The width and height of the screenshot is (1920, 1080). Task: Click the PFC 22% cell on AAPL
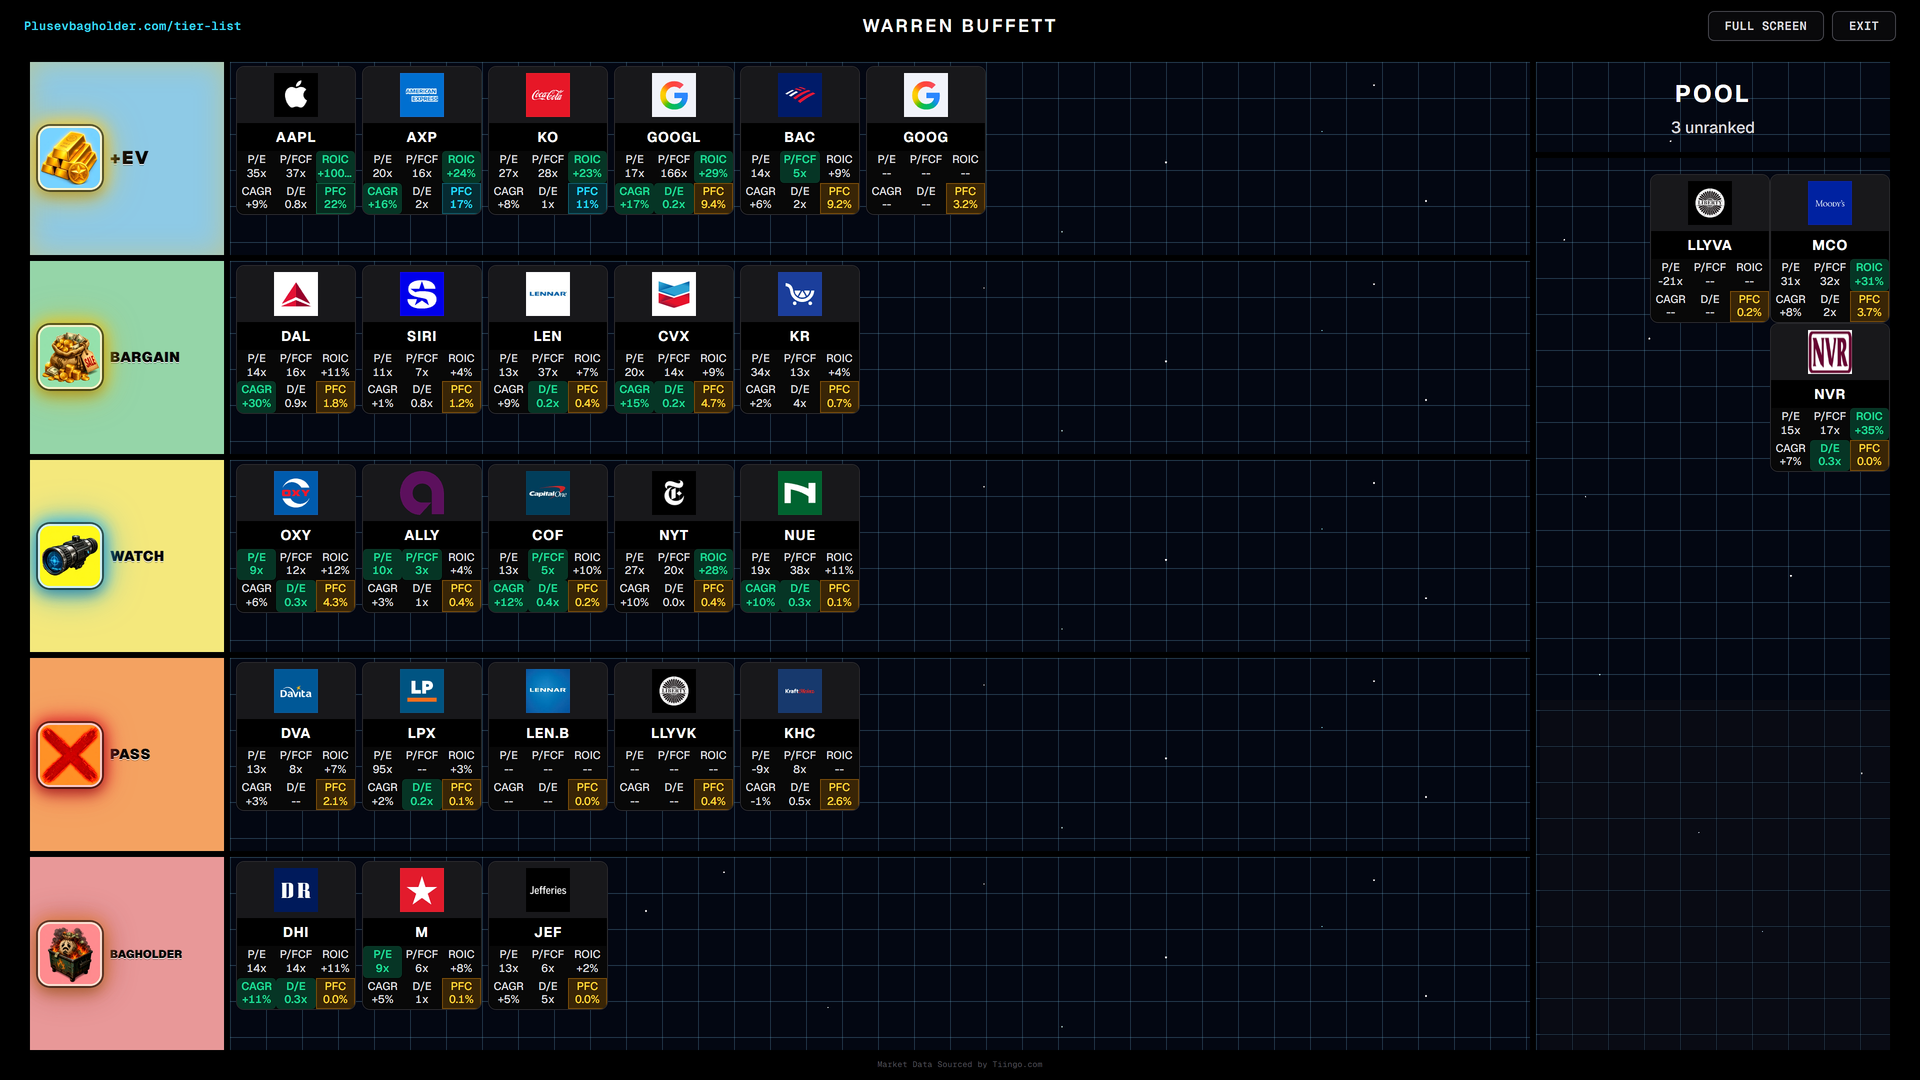coord(335,198)
